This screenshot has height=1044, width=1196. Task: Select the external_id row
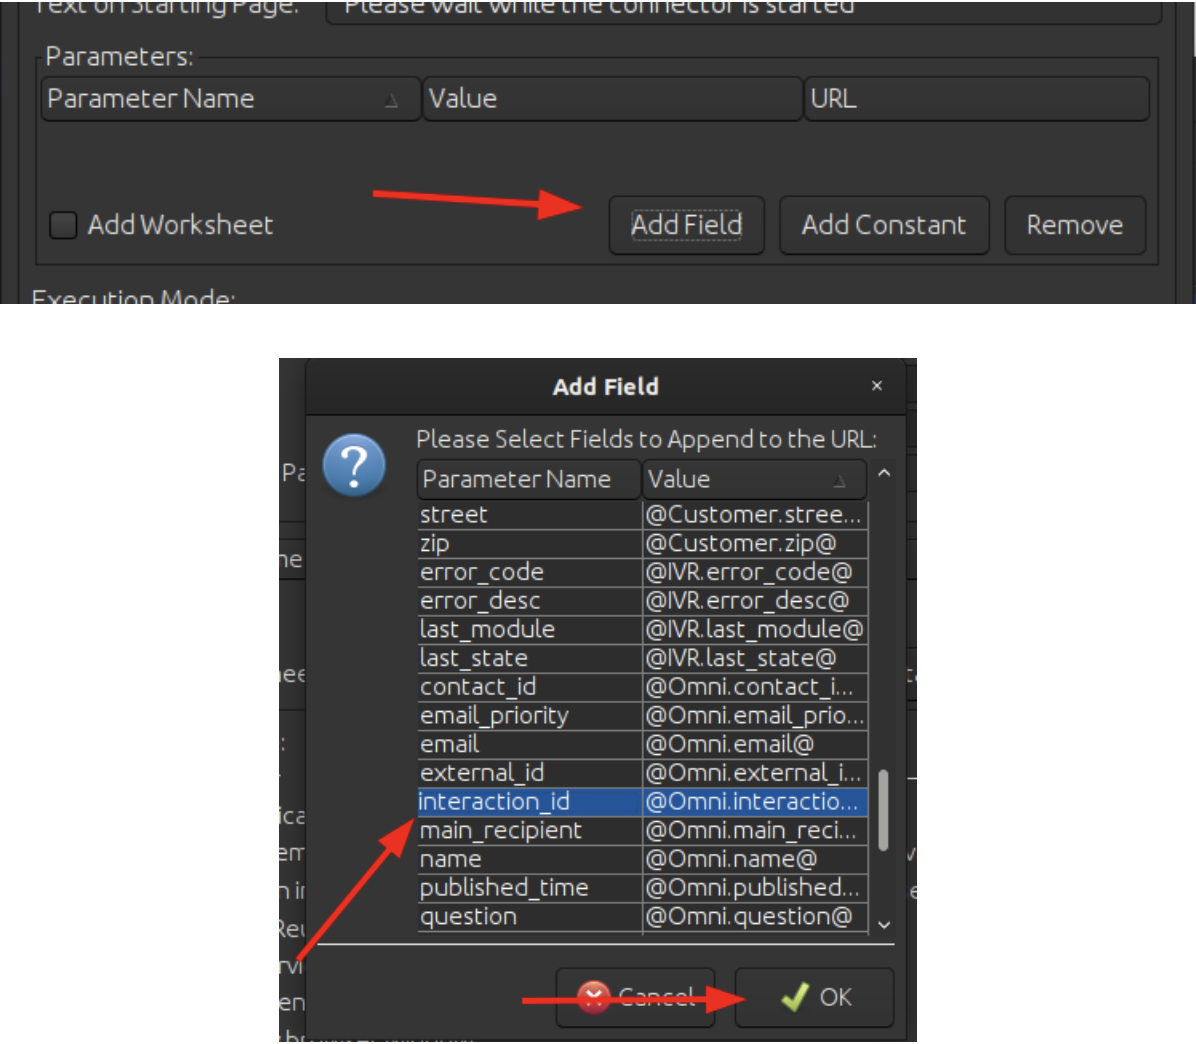[642, 773]
